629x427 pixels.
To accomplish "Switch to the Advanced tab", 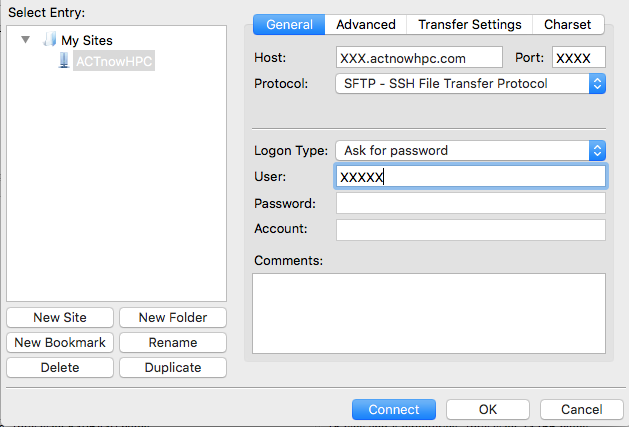I will point(366,24).
